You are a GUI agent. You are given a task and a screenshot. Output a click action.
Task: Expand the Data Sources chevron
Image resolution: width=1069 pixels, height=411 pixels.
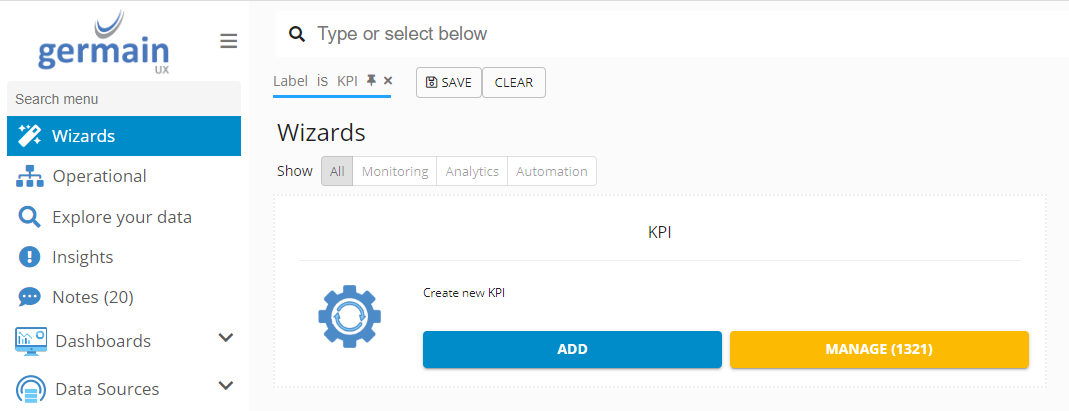[226, 386]
